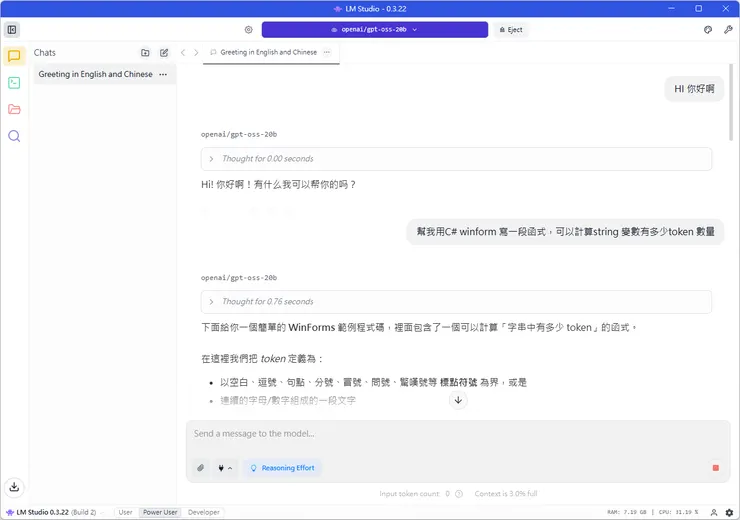Viewport: 740px width, 520px height.
Task: Click the first openai/gpt-oss-20b response label
Action: [x=239, y=134]
